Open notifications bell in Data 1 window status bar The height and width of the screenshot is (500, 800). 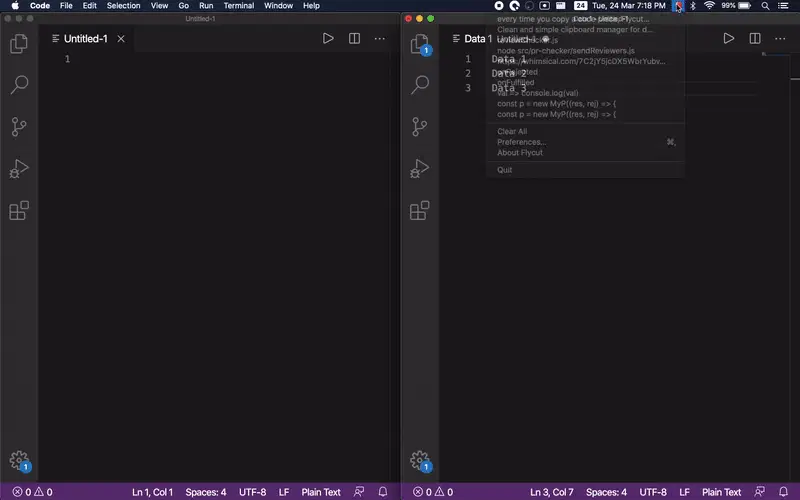(783, 492)
